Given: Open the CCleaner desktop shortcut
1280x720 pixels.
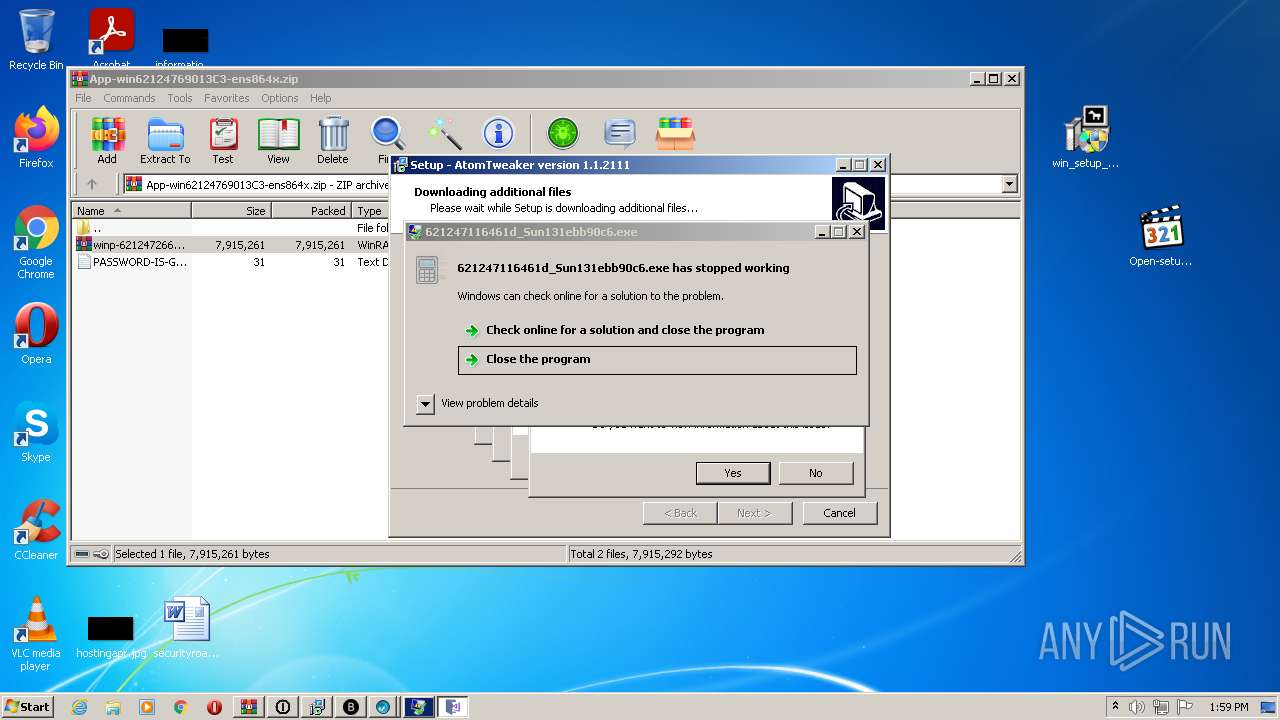Looking at the screenshot, I should tap(36, 530).
